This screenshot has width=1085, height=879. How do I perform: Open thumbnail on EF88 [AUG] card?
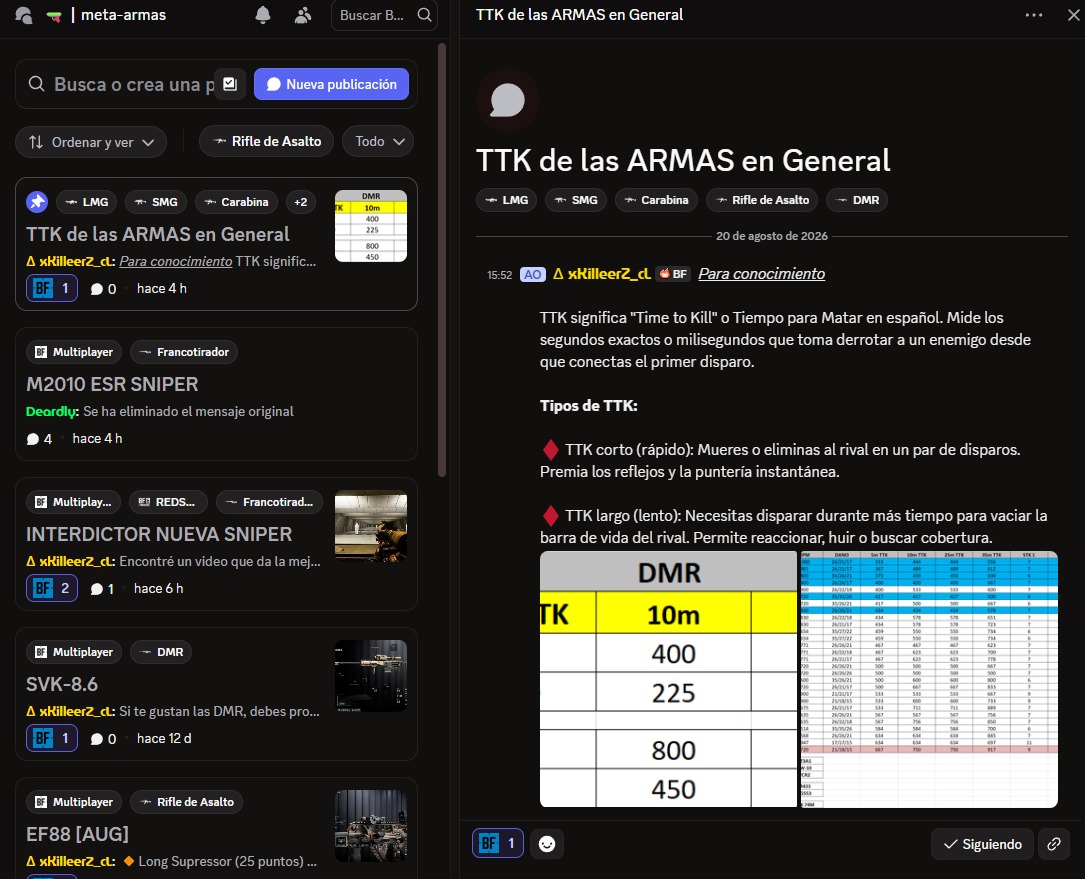(371, 826)
